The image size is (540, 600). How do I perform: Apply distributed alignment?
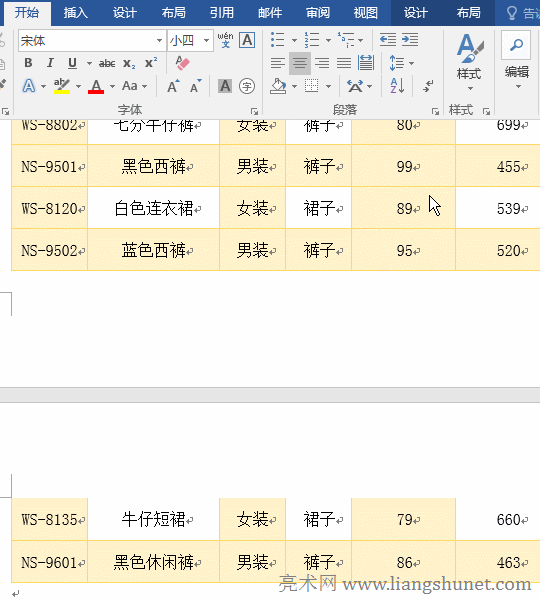pyautogui.click(x=366, y=63)
